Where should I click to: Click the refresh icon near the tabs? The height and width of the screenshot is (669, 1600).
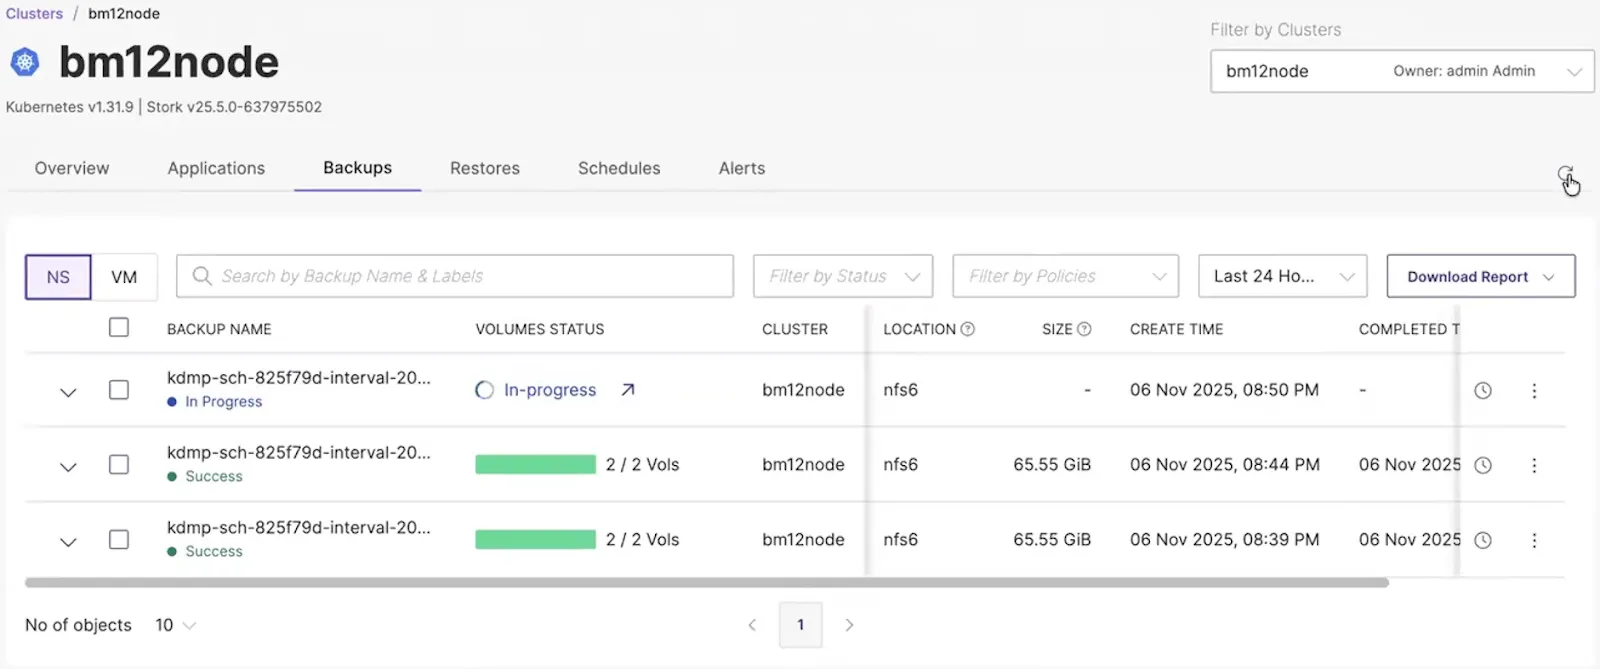pos(1565,175)
